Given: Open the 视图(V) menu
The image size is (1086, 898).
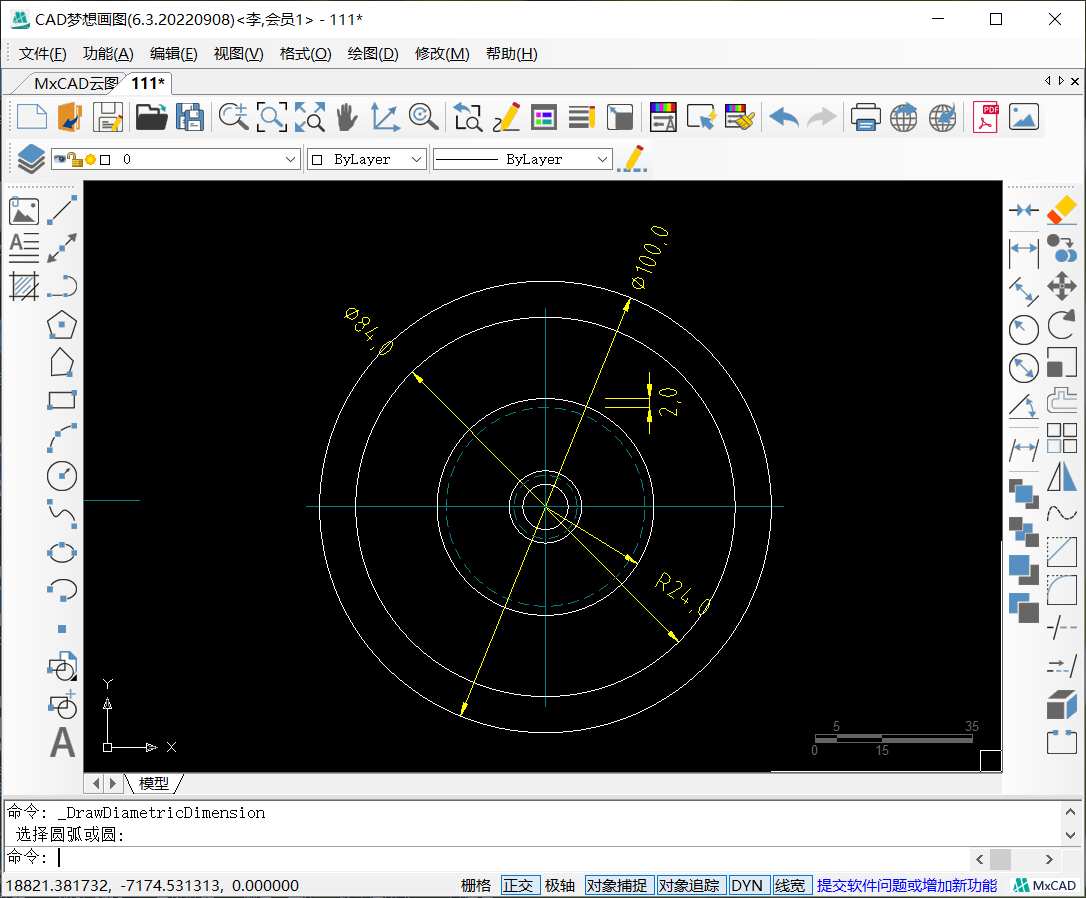Looking at the screenshot, I should 238,54.
